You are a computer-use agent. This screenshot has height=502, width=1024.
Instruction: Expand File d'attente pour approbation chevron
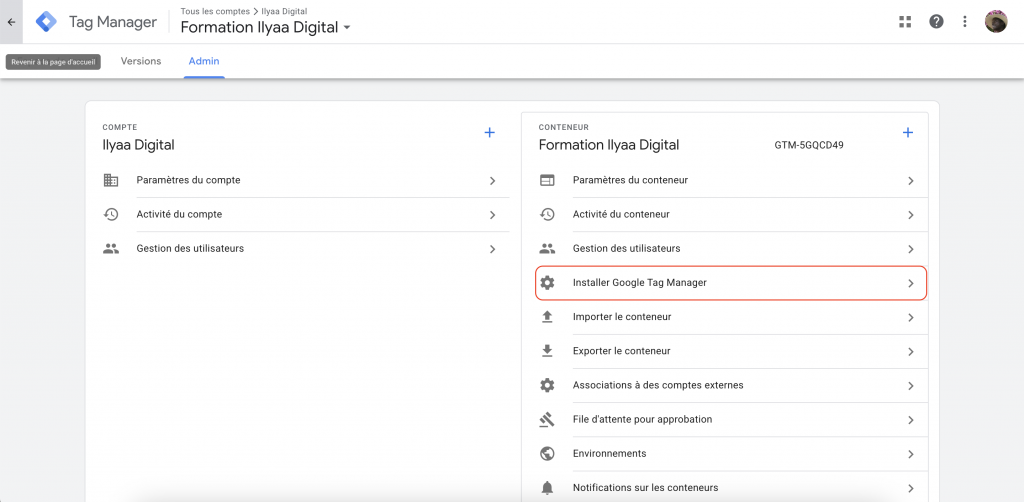[910, 420]
